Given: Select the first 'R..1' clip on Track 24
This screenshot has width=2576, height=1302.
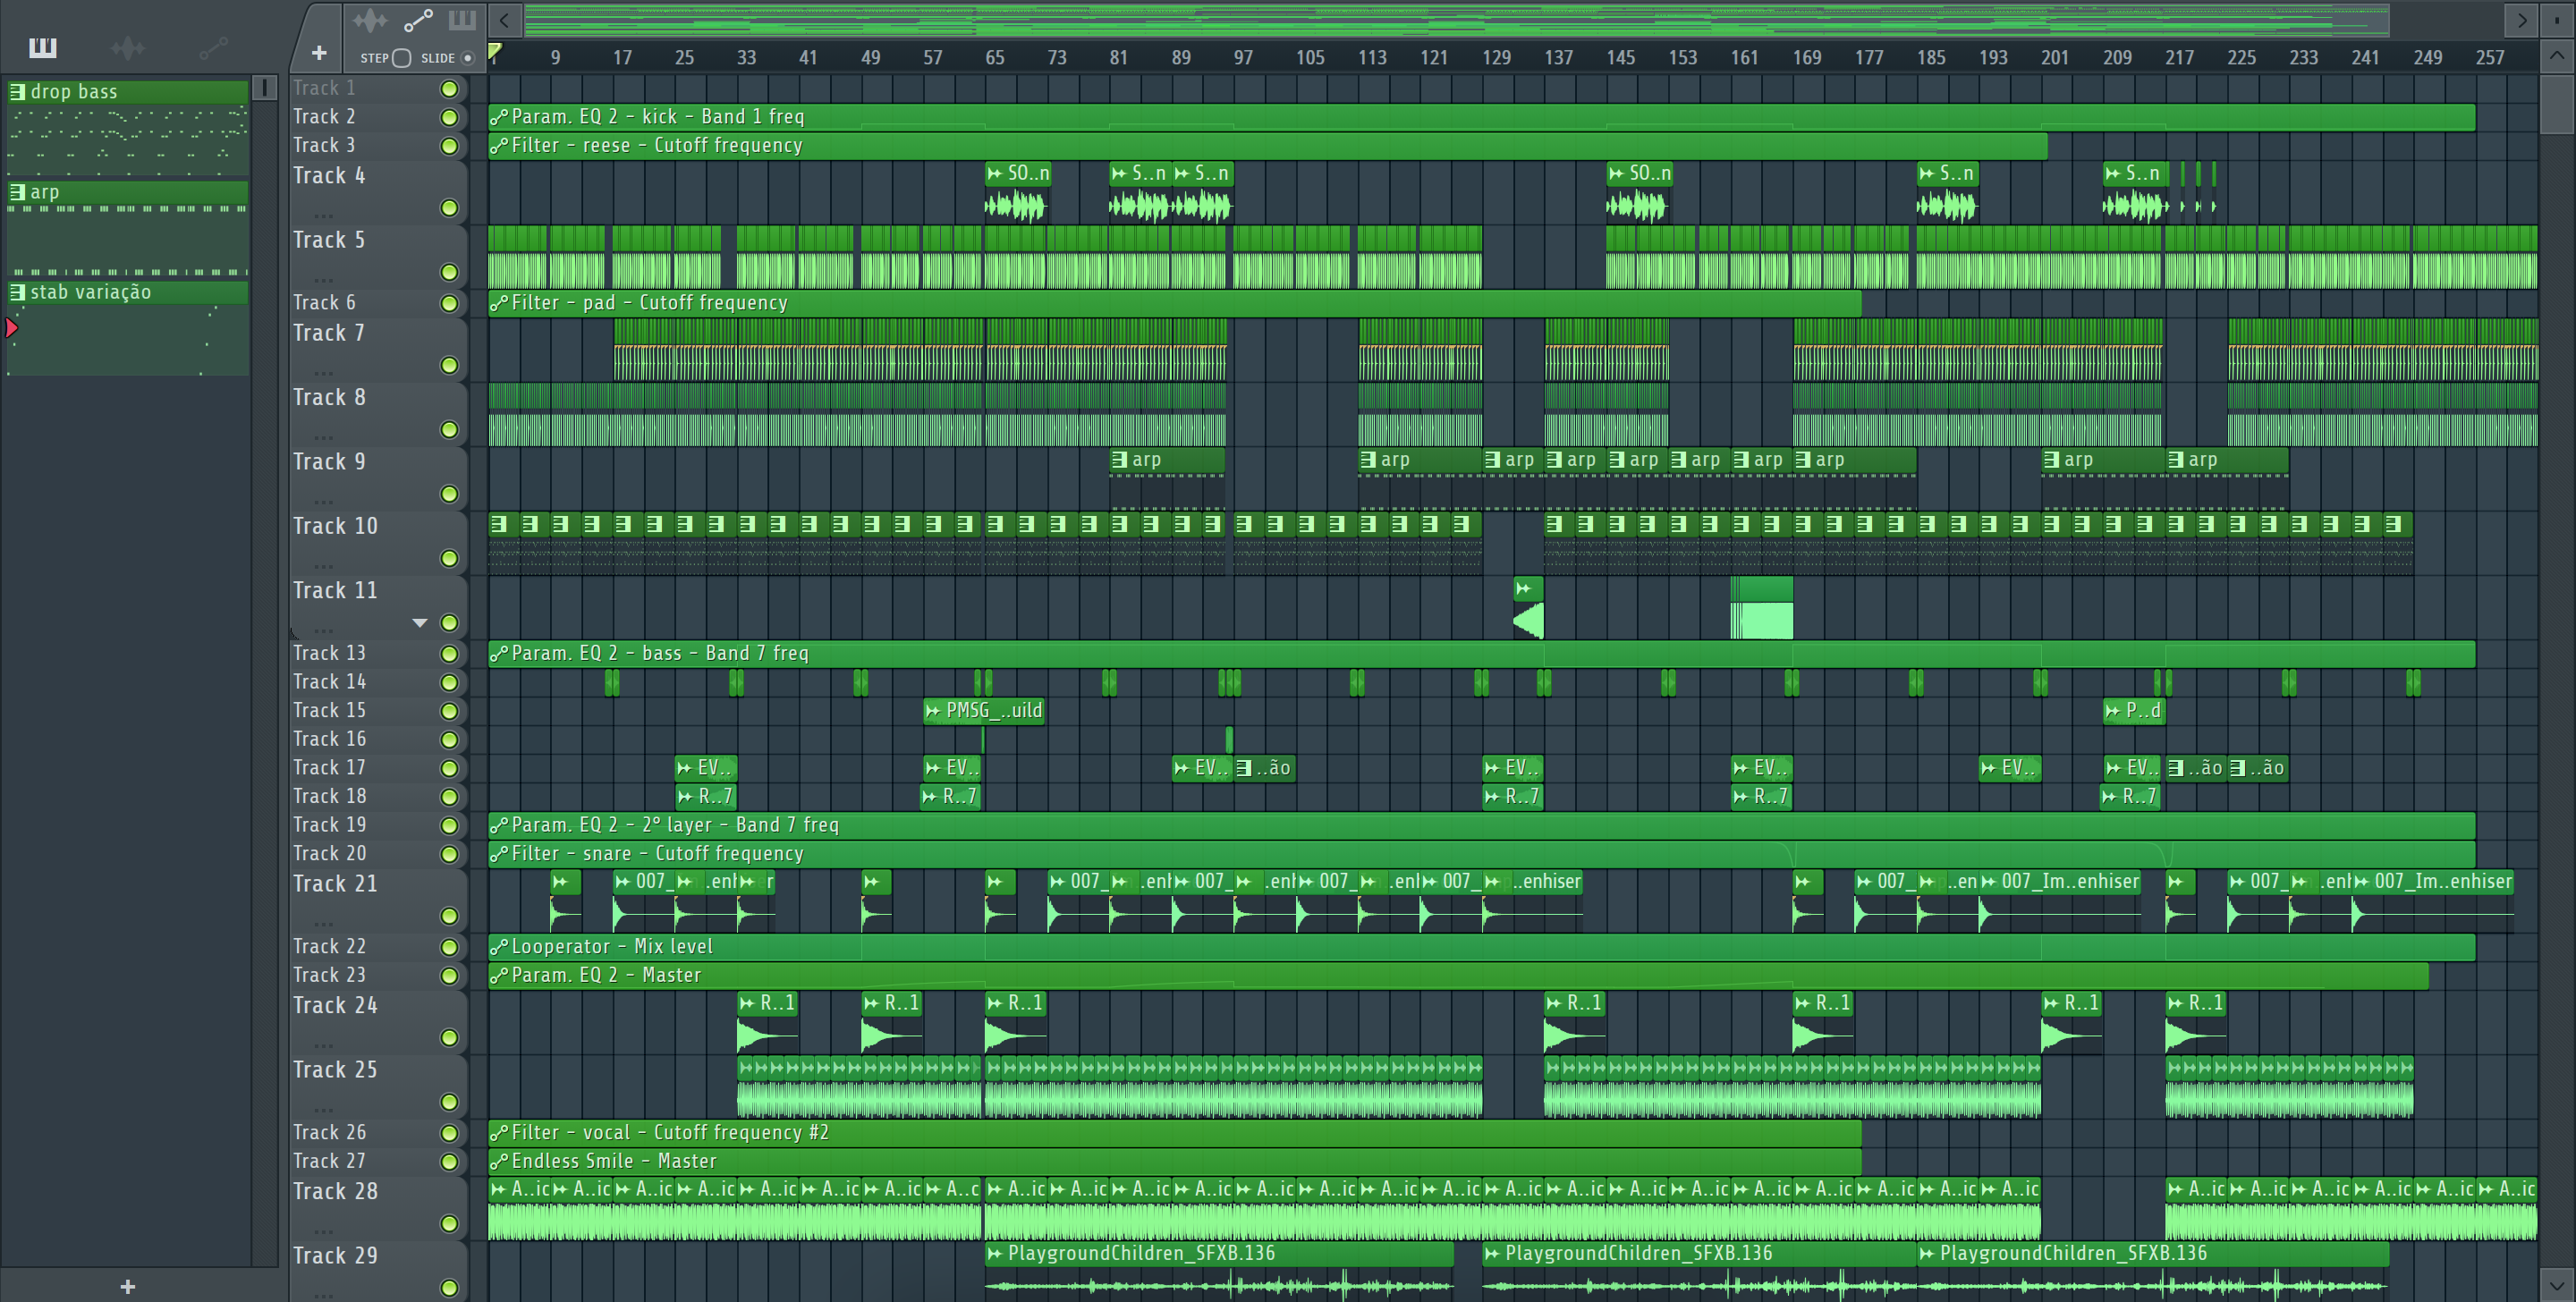Looking at the screenshot, I should tap(768, 1022).
